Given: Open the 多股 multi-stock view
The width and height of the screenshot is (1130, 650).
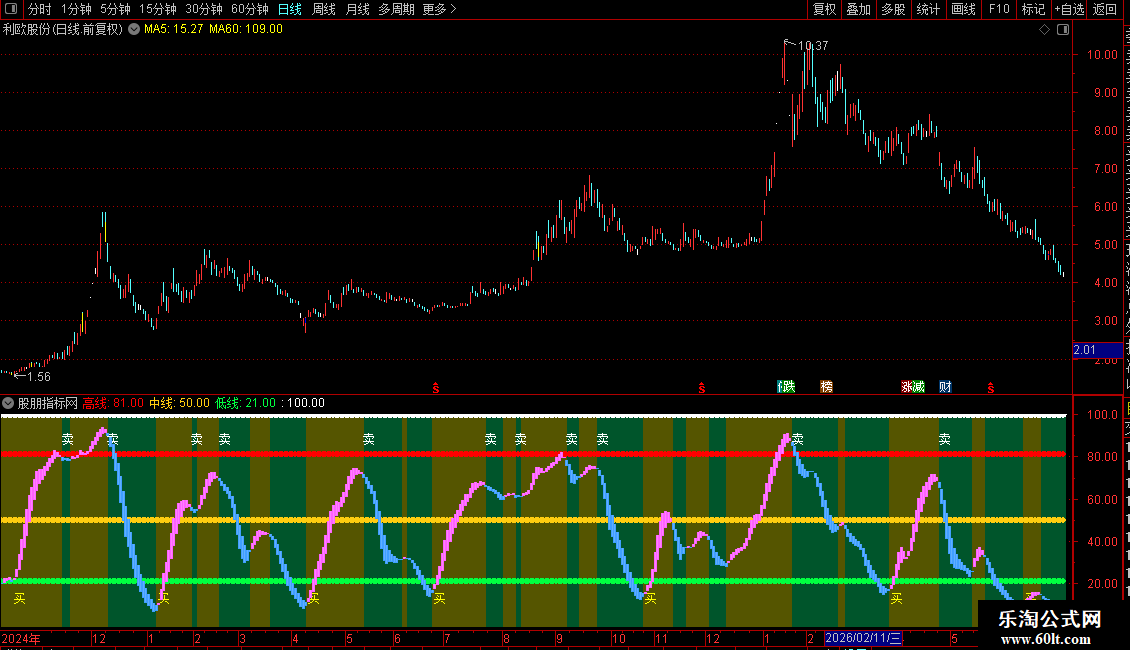Looking at the screenshot, I should (x=893, y=9).
